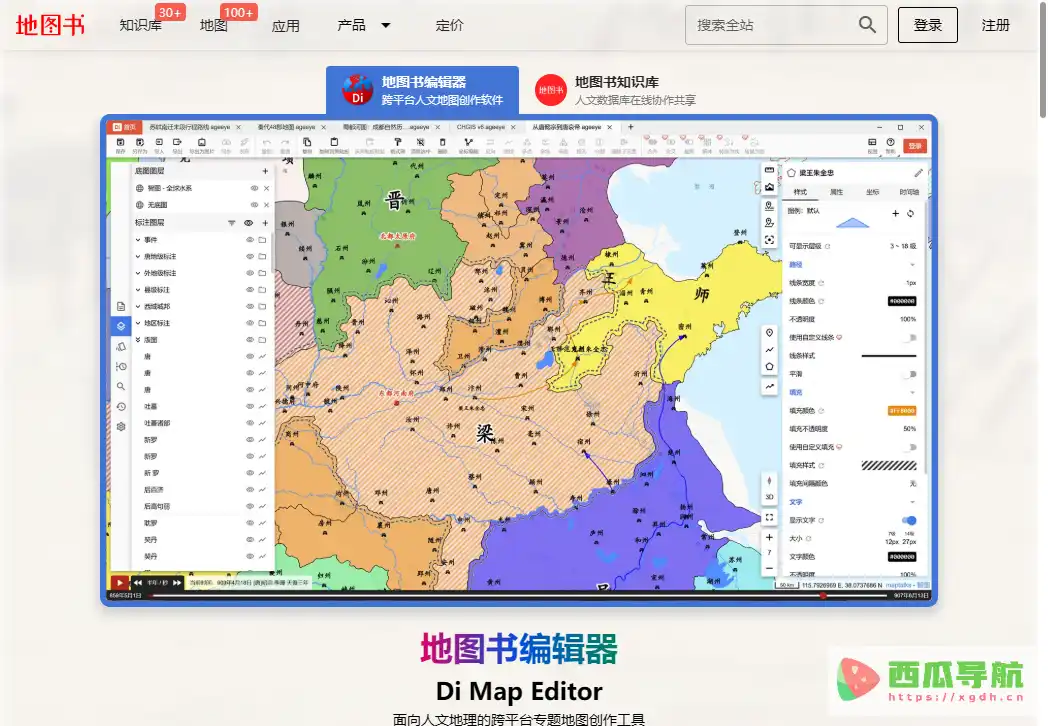Switch to the 坐标 tab in properties panel
Viewport: 1048px width, 726px height.
(x=872, y=192)
